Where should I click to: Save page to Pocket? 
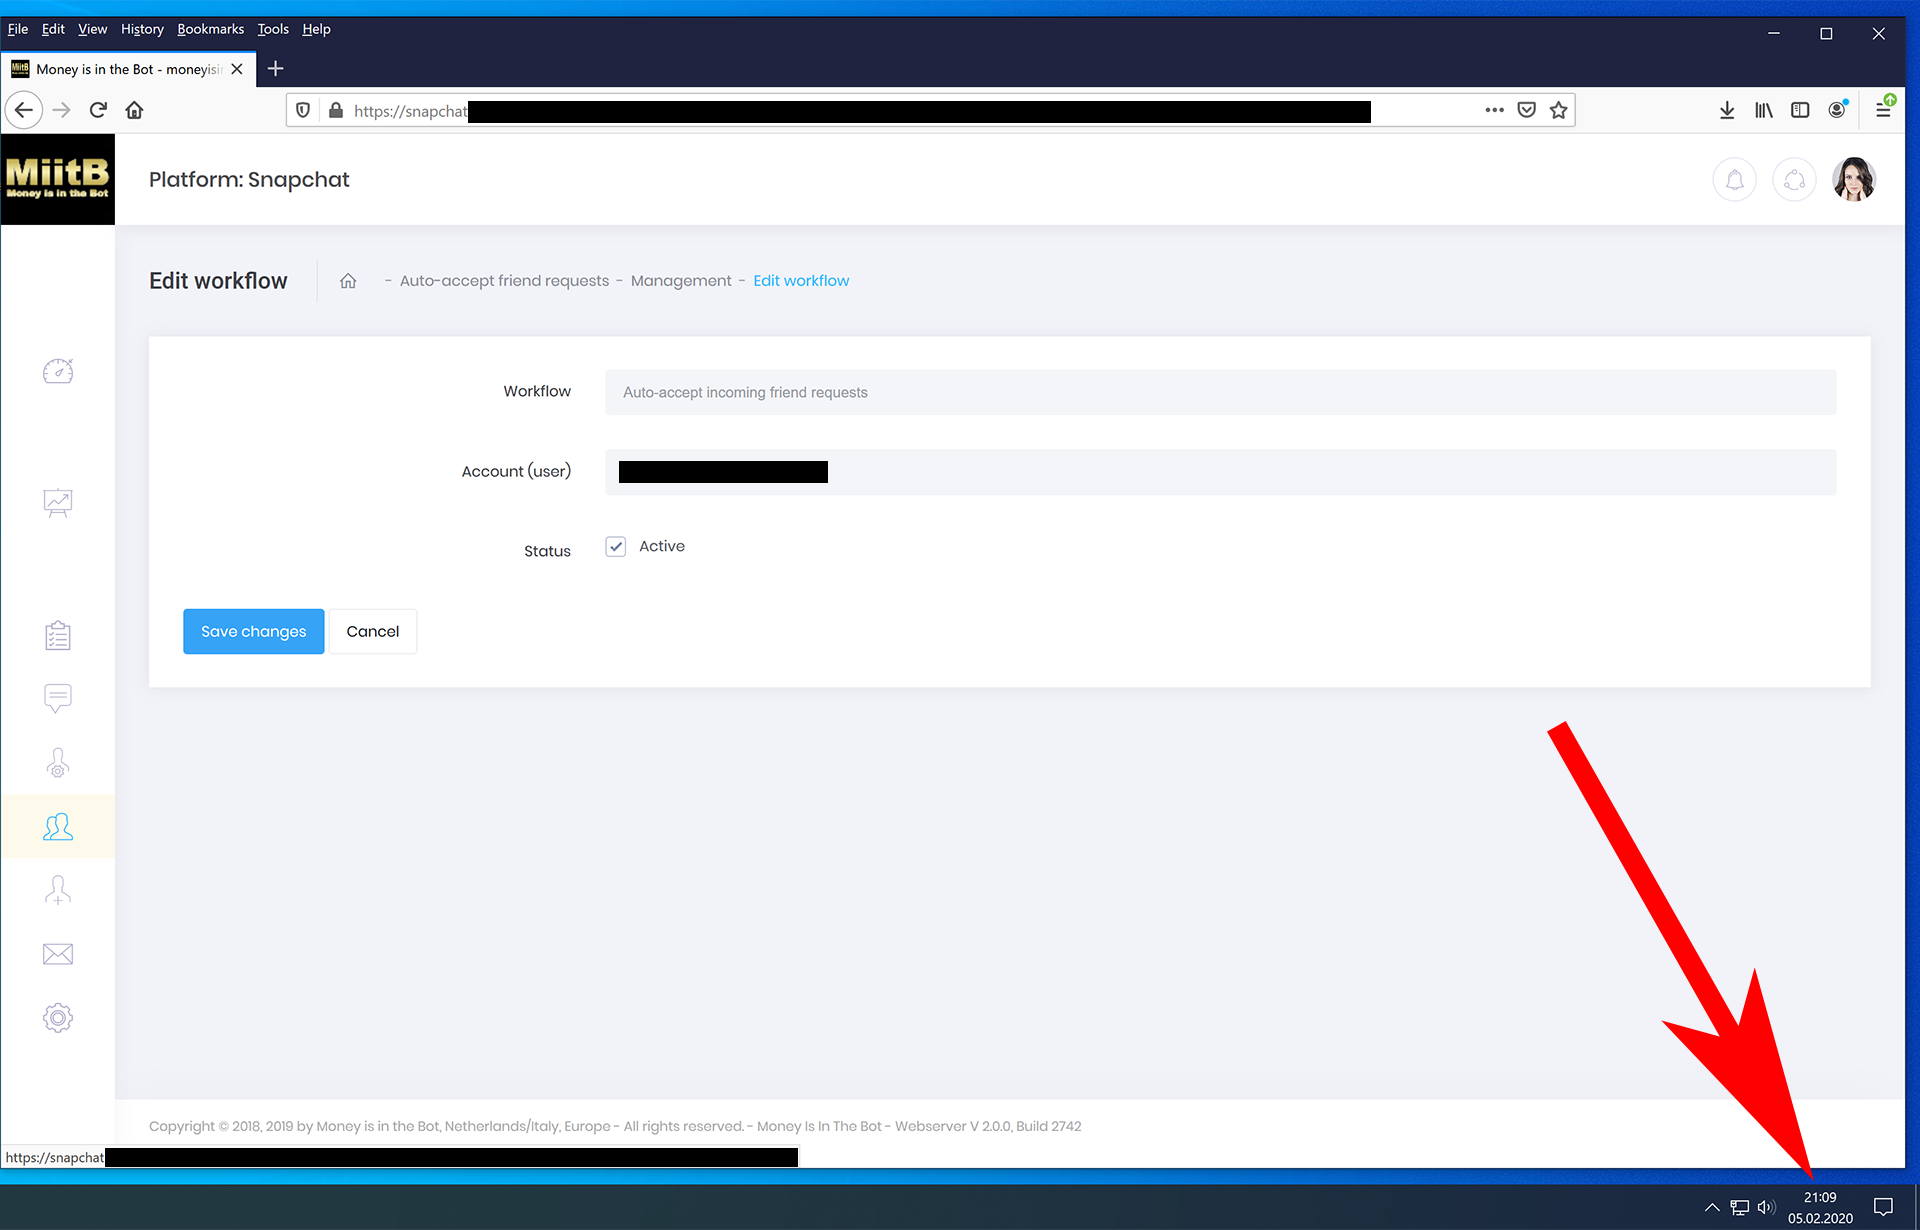[x=1527, y=110]
